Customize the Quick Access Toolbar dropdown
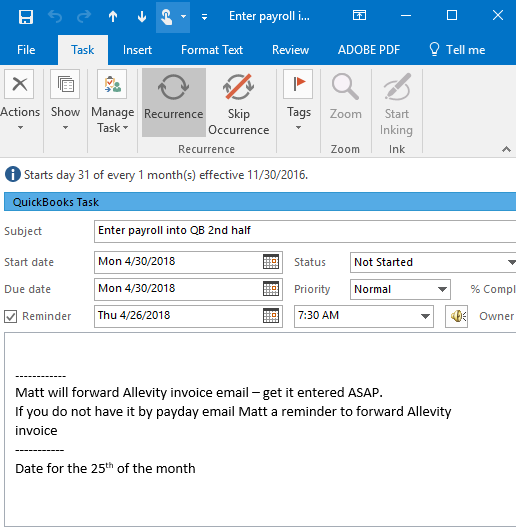 point(204,17)
